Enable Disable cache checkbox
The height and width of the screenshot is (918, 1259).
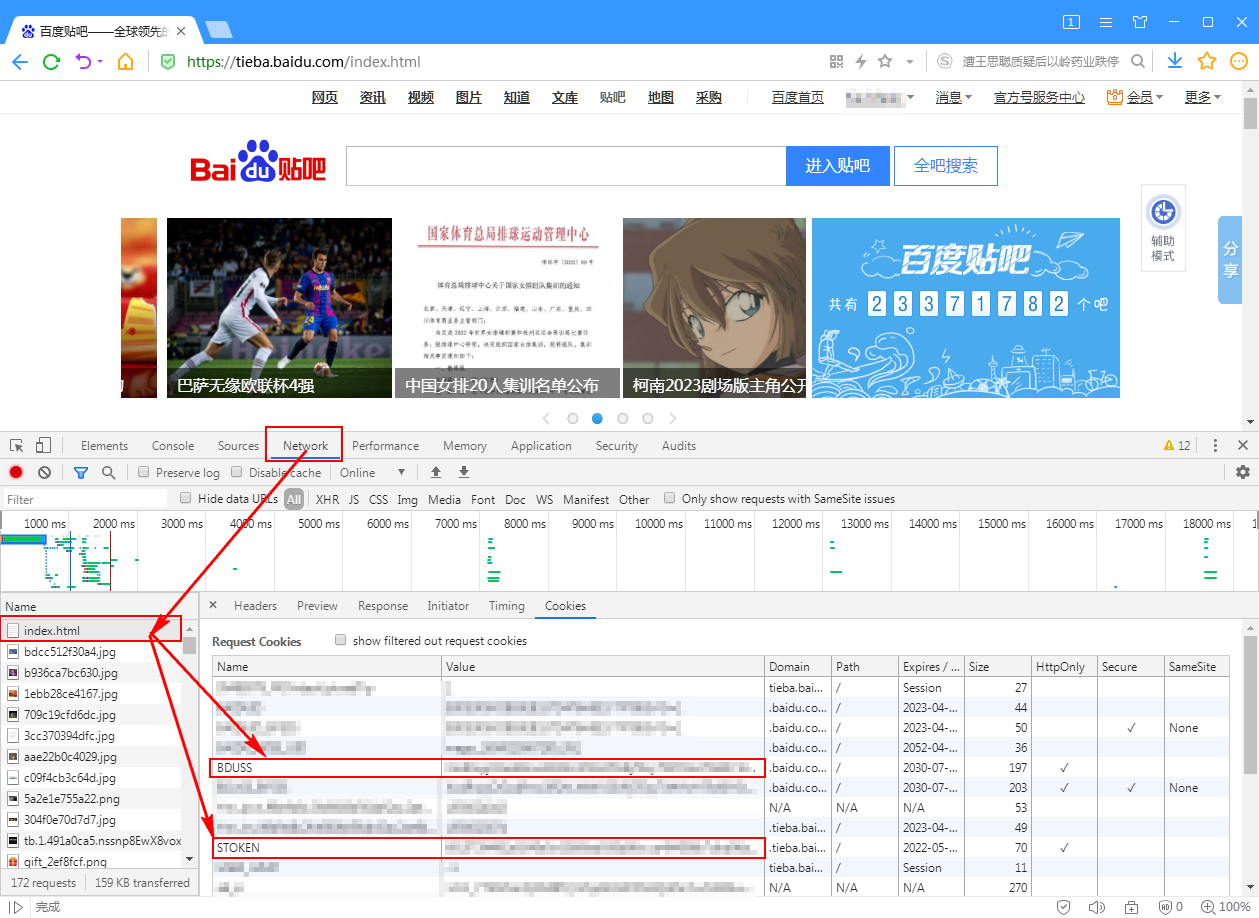[x=237, y=472]
